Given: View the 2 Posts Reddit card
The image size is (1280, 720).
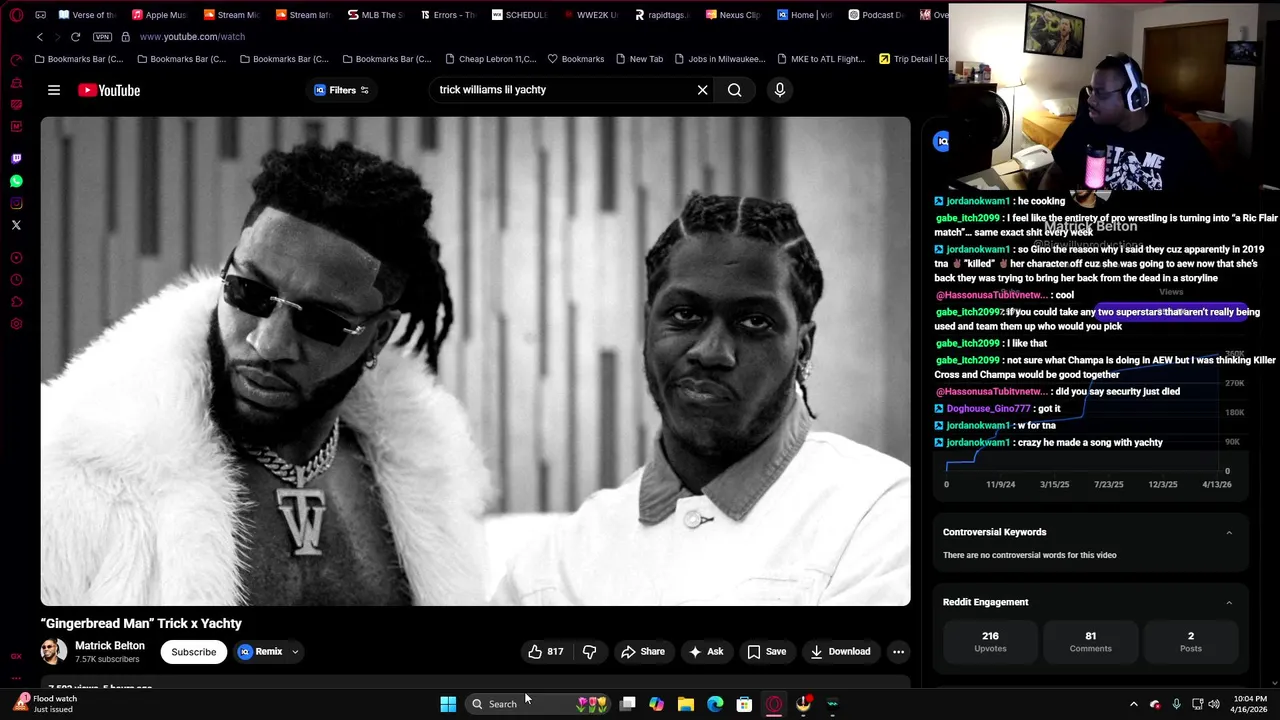Looking at the screenshot, I should [1191, 642].
